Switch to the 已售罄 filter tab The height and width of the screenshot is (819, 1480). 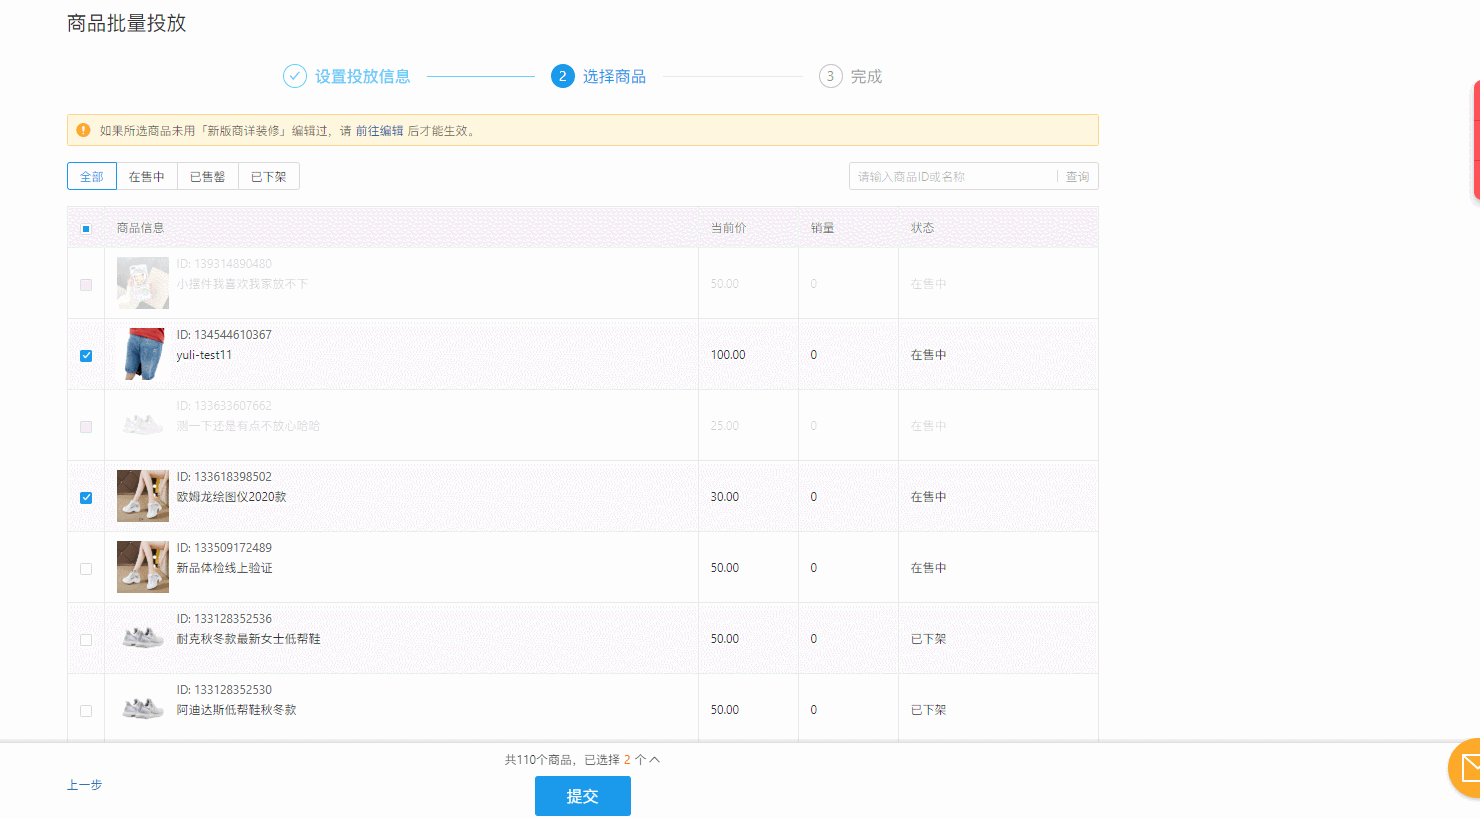(x=208, y=176)
